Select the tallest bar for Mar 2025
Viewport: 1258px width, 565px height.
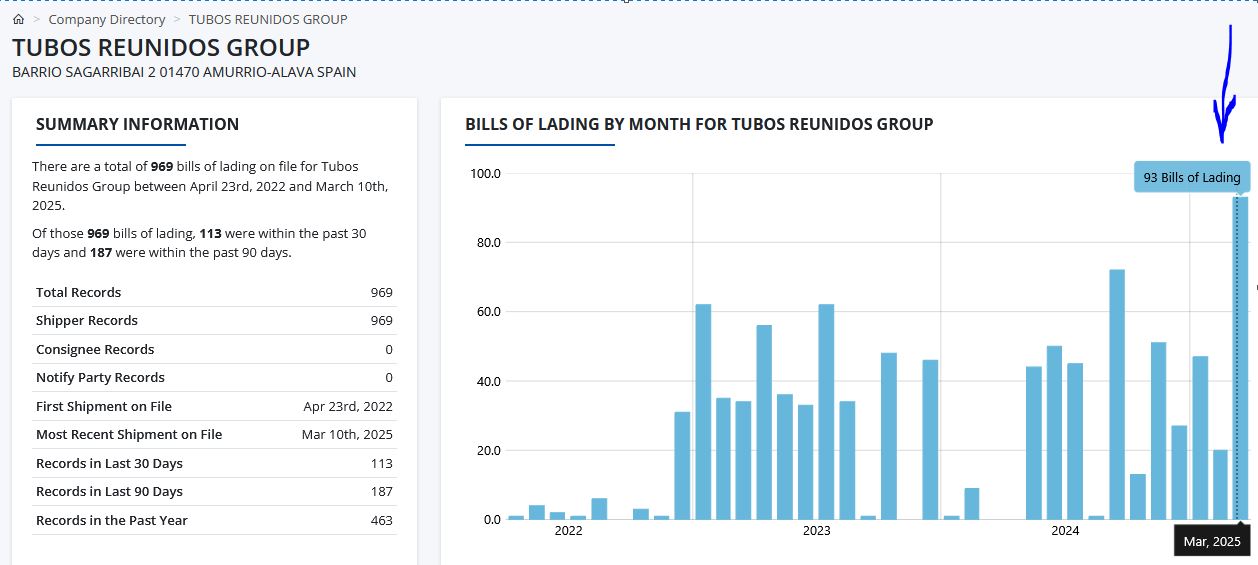pyautogui.click(x=1240, y=358)
